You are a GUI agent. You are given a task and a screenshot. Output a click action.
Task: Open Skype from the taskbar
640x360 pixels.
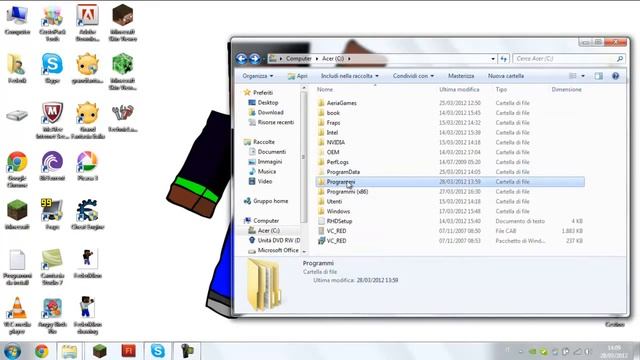pyautogui.click(x=158, y=351)
